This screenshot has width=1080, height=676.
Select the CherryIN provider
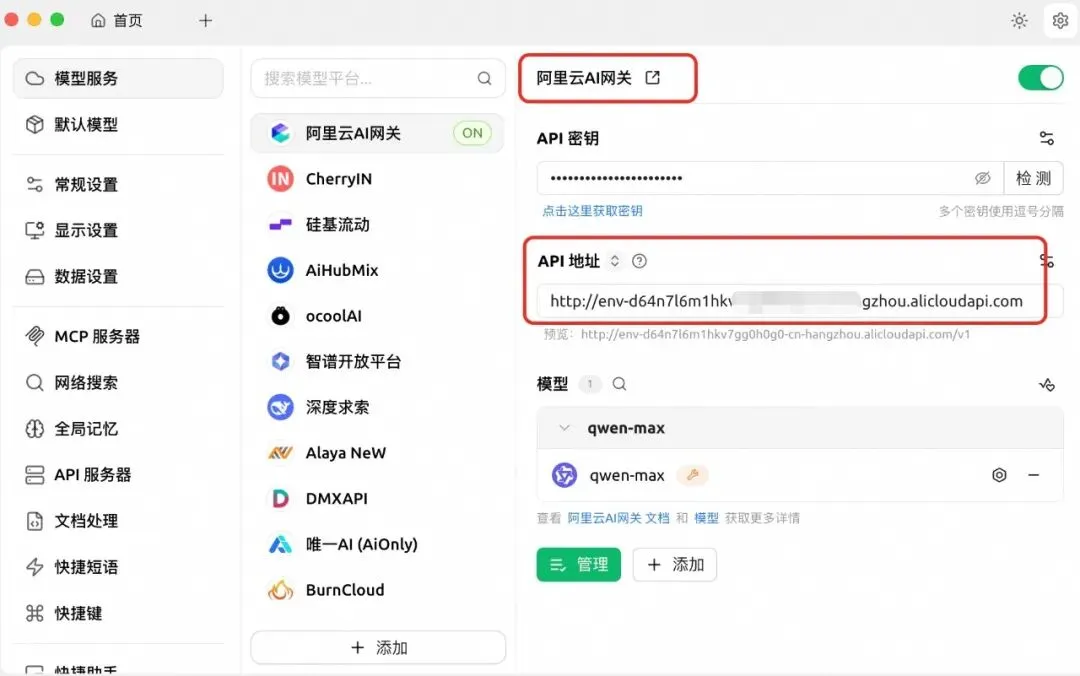[x=377, y=179]
